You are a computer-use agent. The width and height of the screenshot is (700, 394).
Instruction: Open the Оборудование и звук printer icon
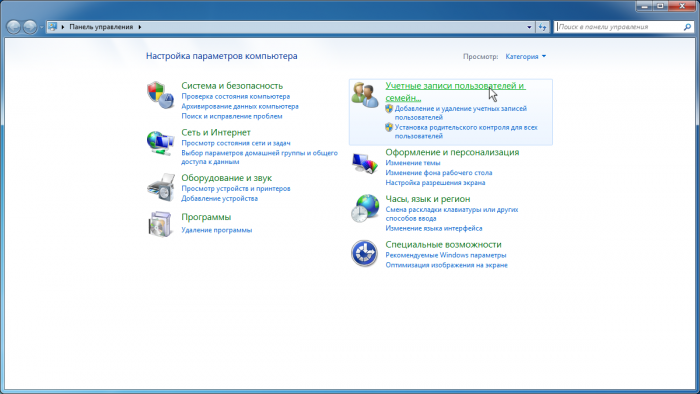click(160, 187)
